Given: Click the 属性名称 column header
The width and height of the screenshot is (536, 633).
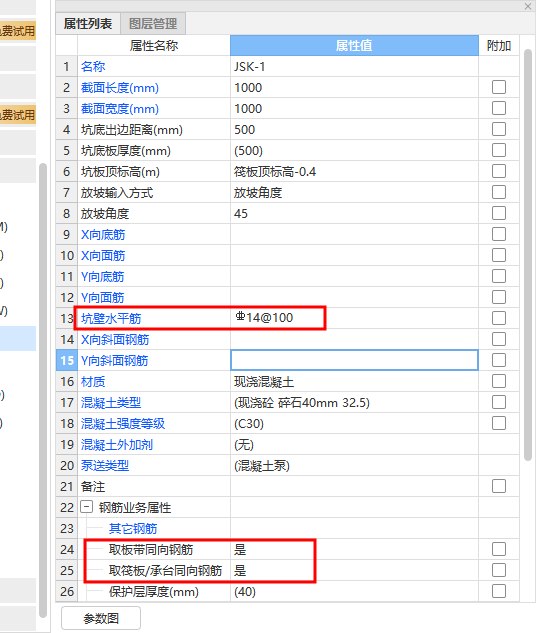Looking at the screenshot, I should pyautogui.click(x=154, y=45).
